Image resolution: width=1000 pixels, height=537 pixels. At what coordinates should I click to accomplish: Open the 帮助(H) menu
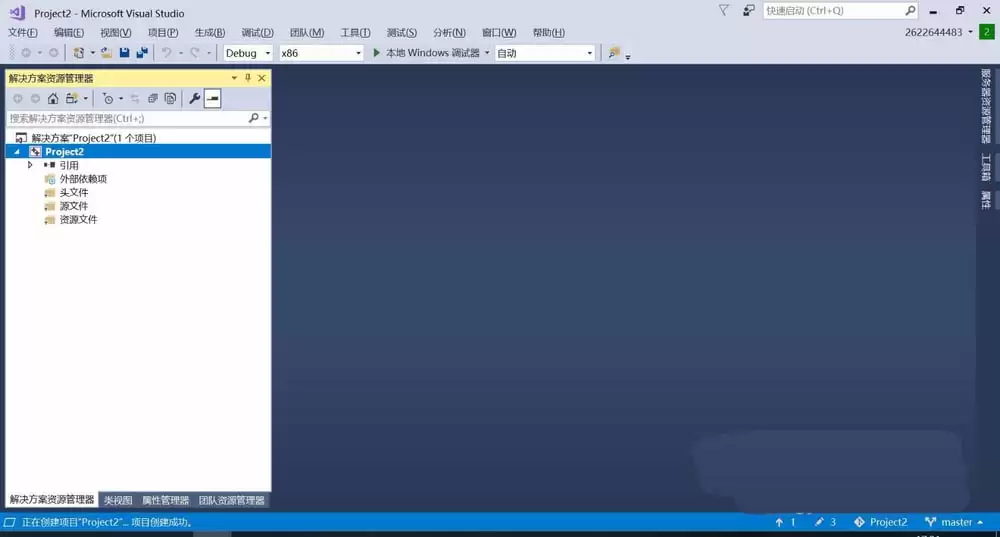(x=548, y=33)
